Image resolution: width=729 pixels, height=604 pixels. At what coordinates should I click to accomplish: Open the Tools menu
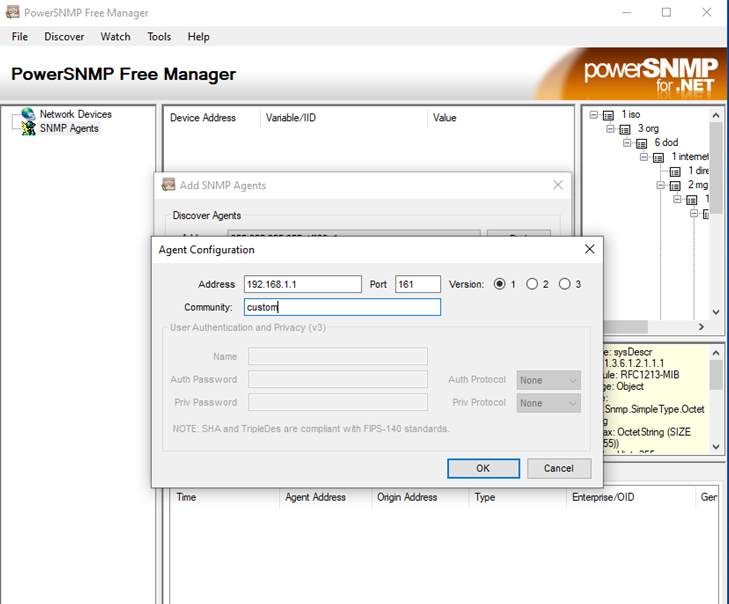tap(159, 37)
